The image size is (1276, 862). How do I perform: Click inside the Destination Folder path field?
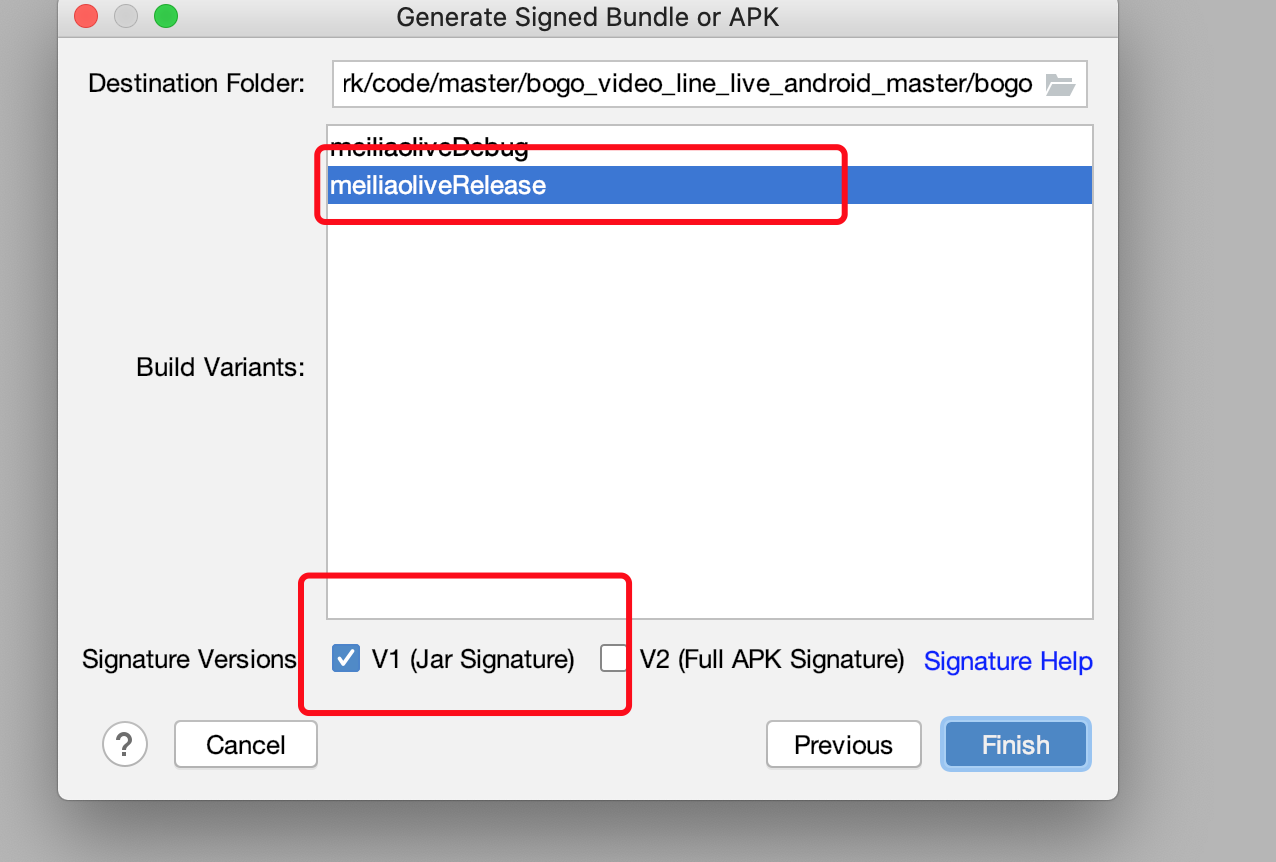686,84
